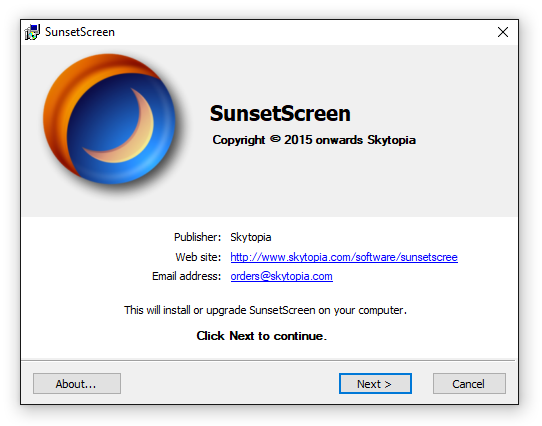Open the About... dialog
Viewport: 542px width, 426px height.
pyautogui.click(x=77, y=383)
